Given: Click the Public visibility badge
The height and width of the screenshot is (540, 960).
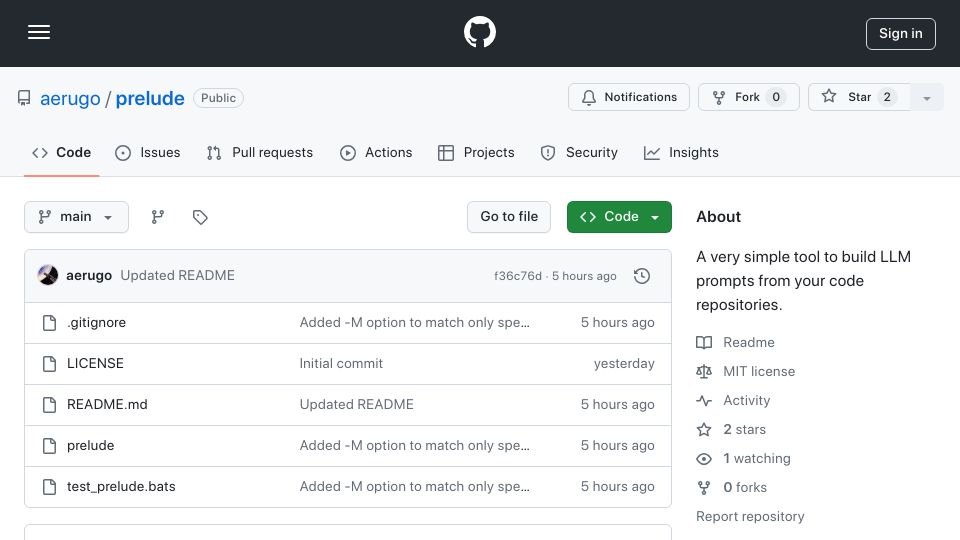Looking at the screenshot, I should click(x=219, y=98).
